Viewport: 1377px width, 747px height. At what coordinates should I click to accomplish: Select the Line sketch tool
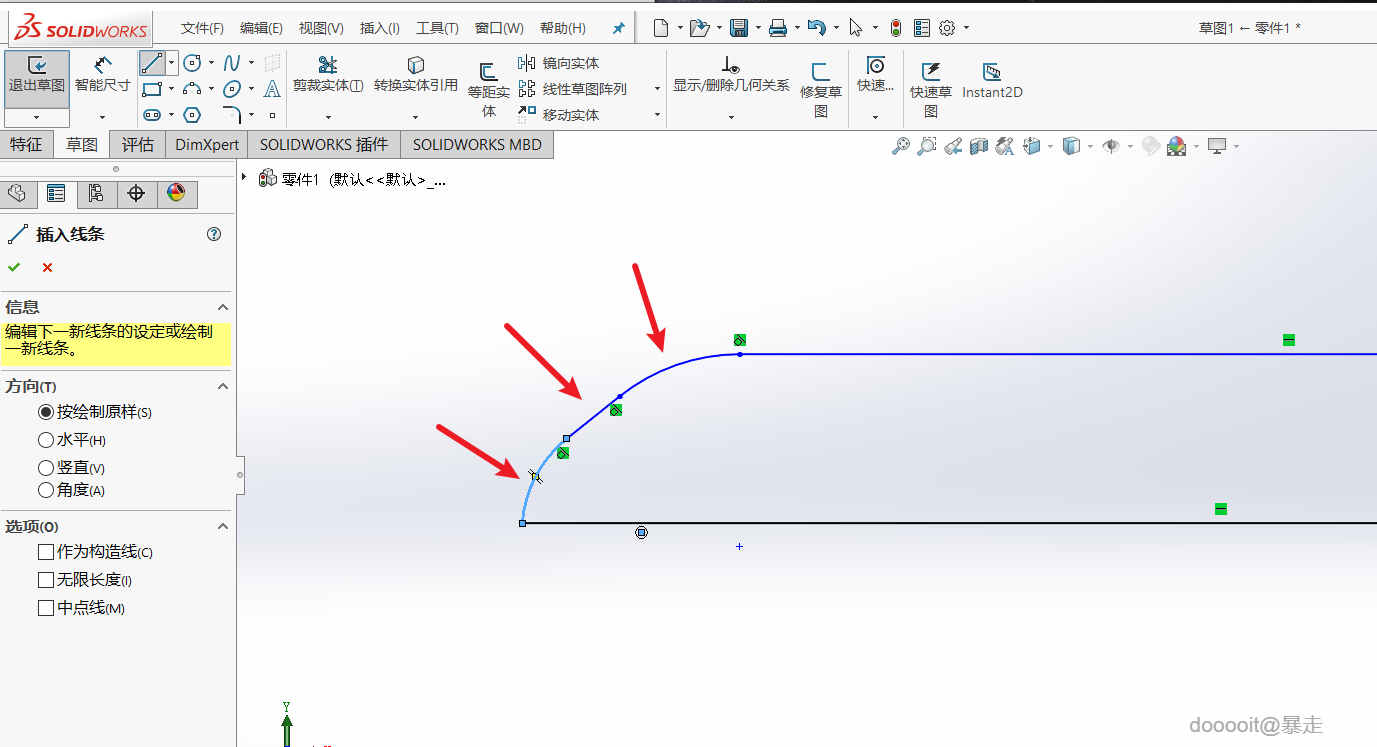click(151, 63)
